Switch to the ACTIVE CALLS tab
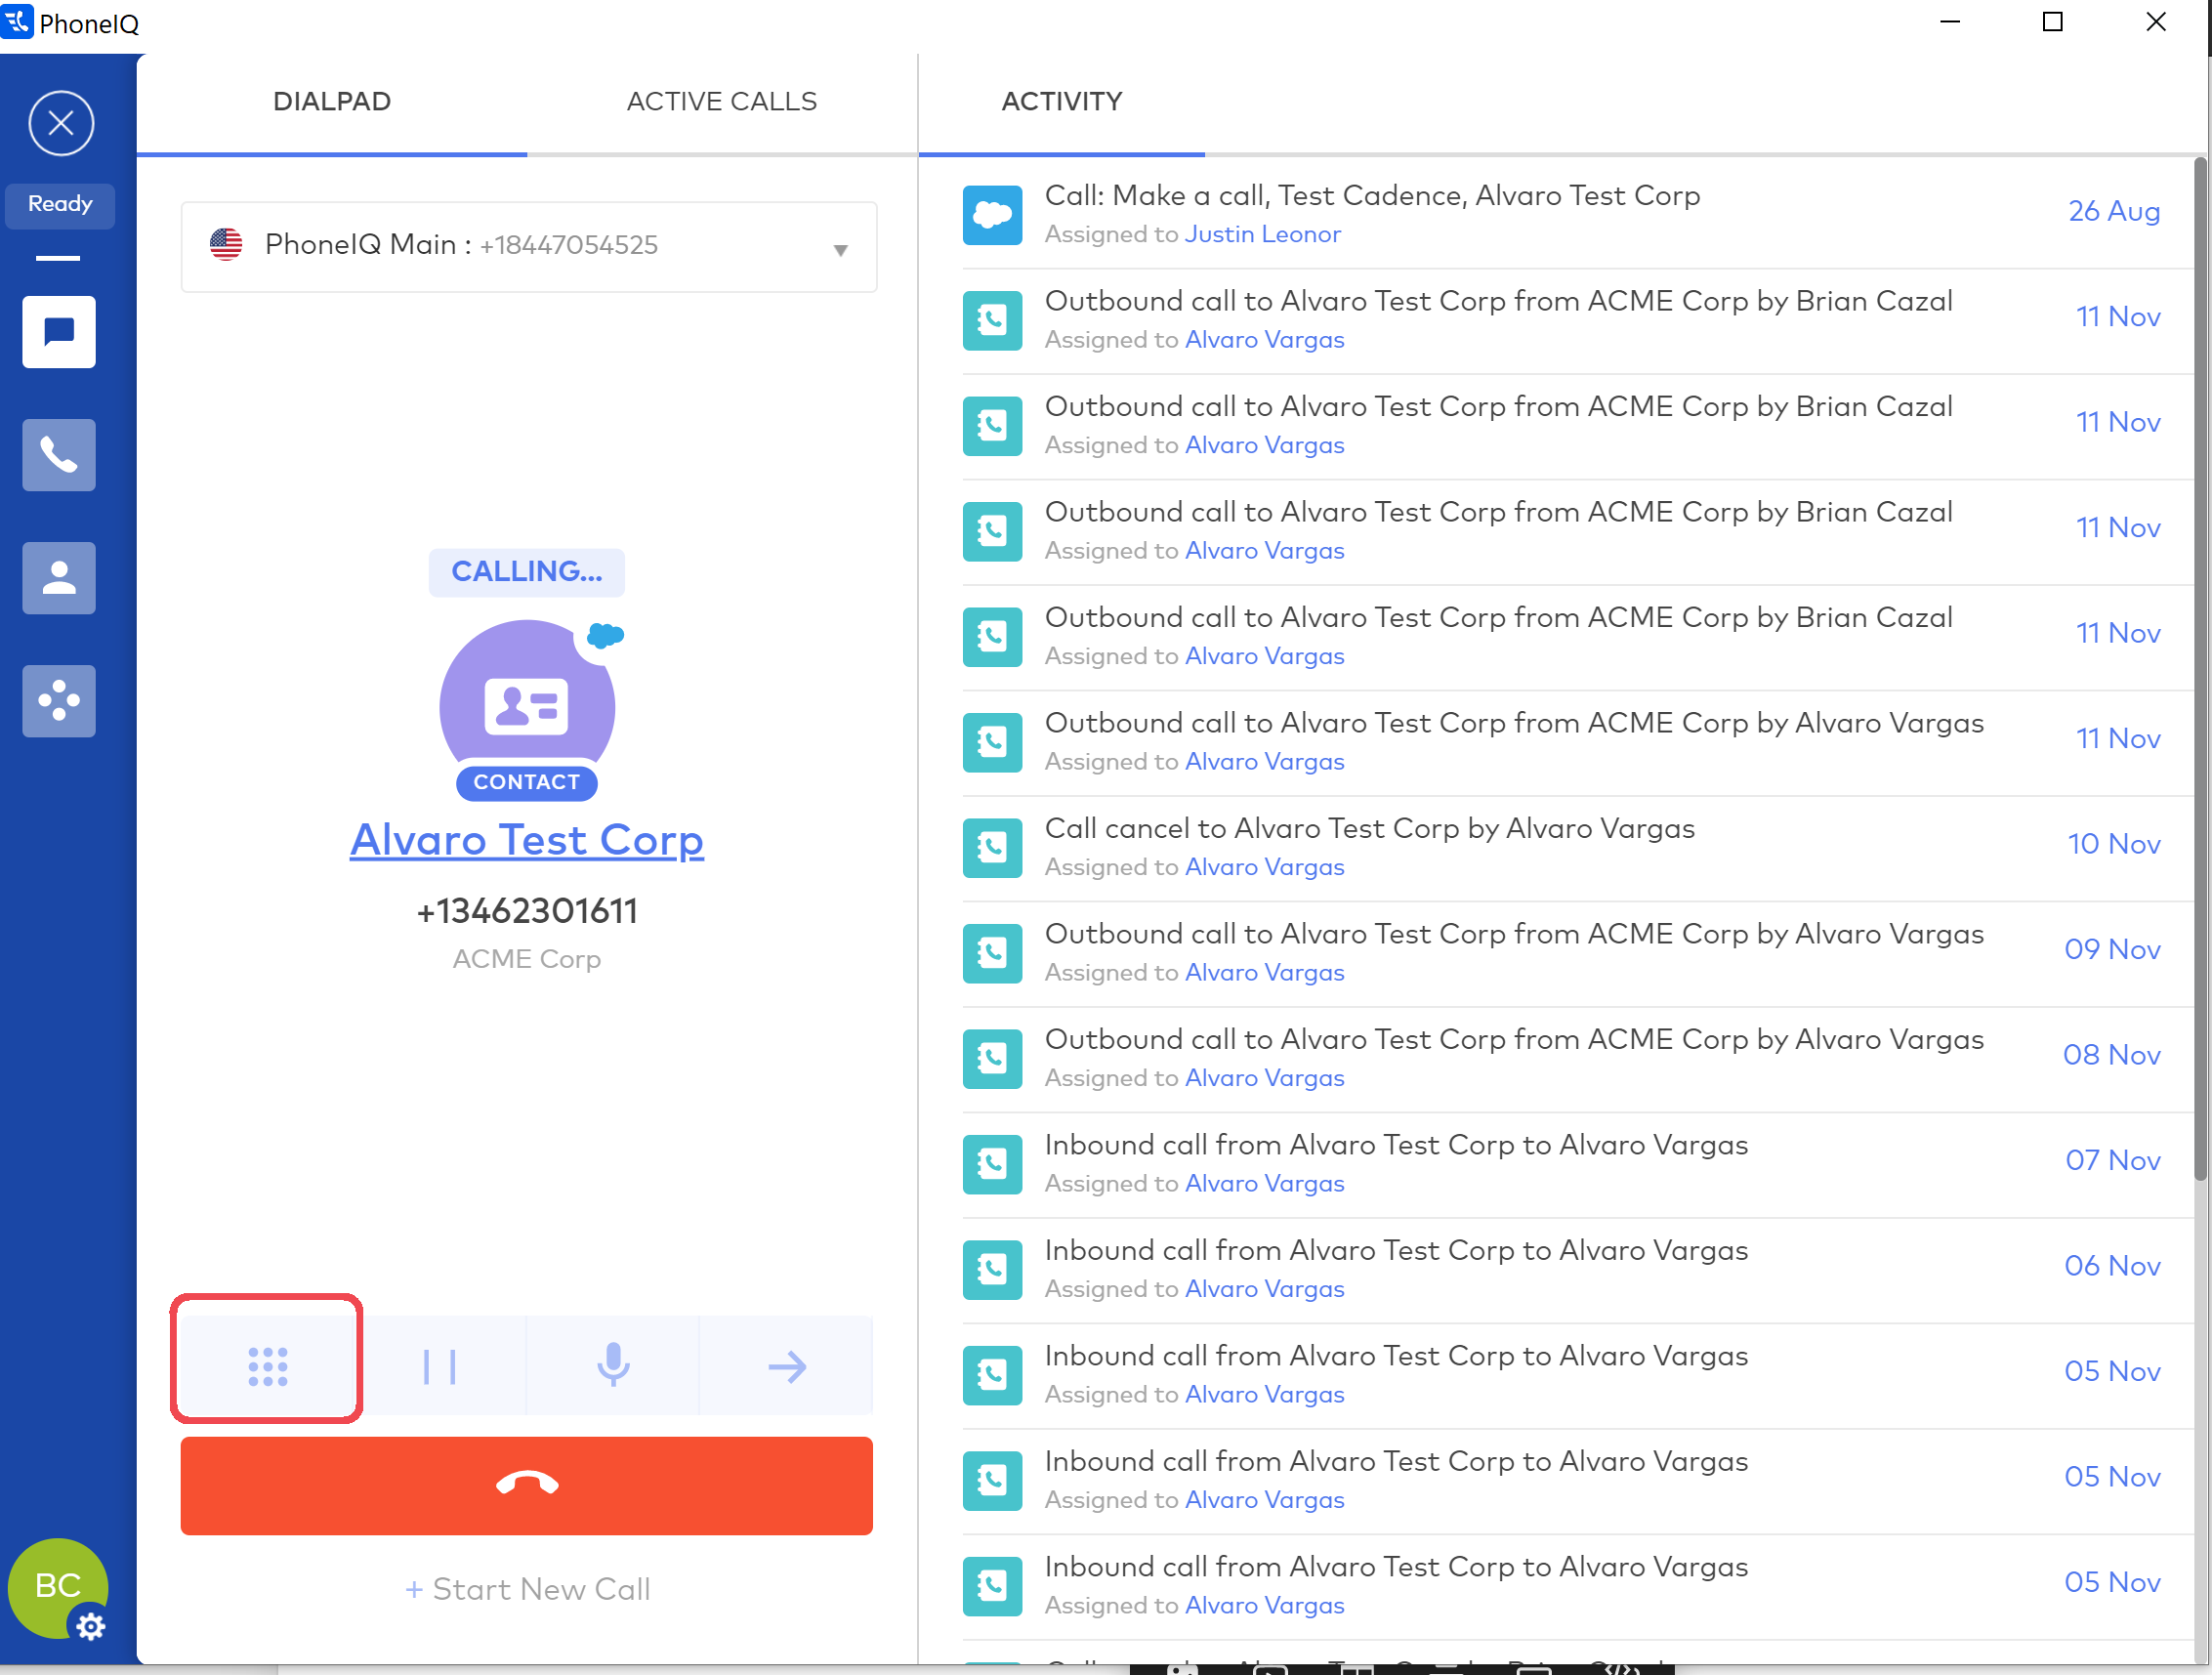The width and height of the screenshot is (2212, 1675). click(x=722, y=102)
